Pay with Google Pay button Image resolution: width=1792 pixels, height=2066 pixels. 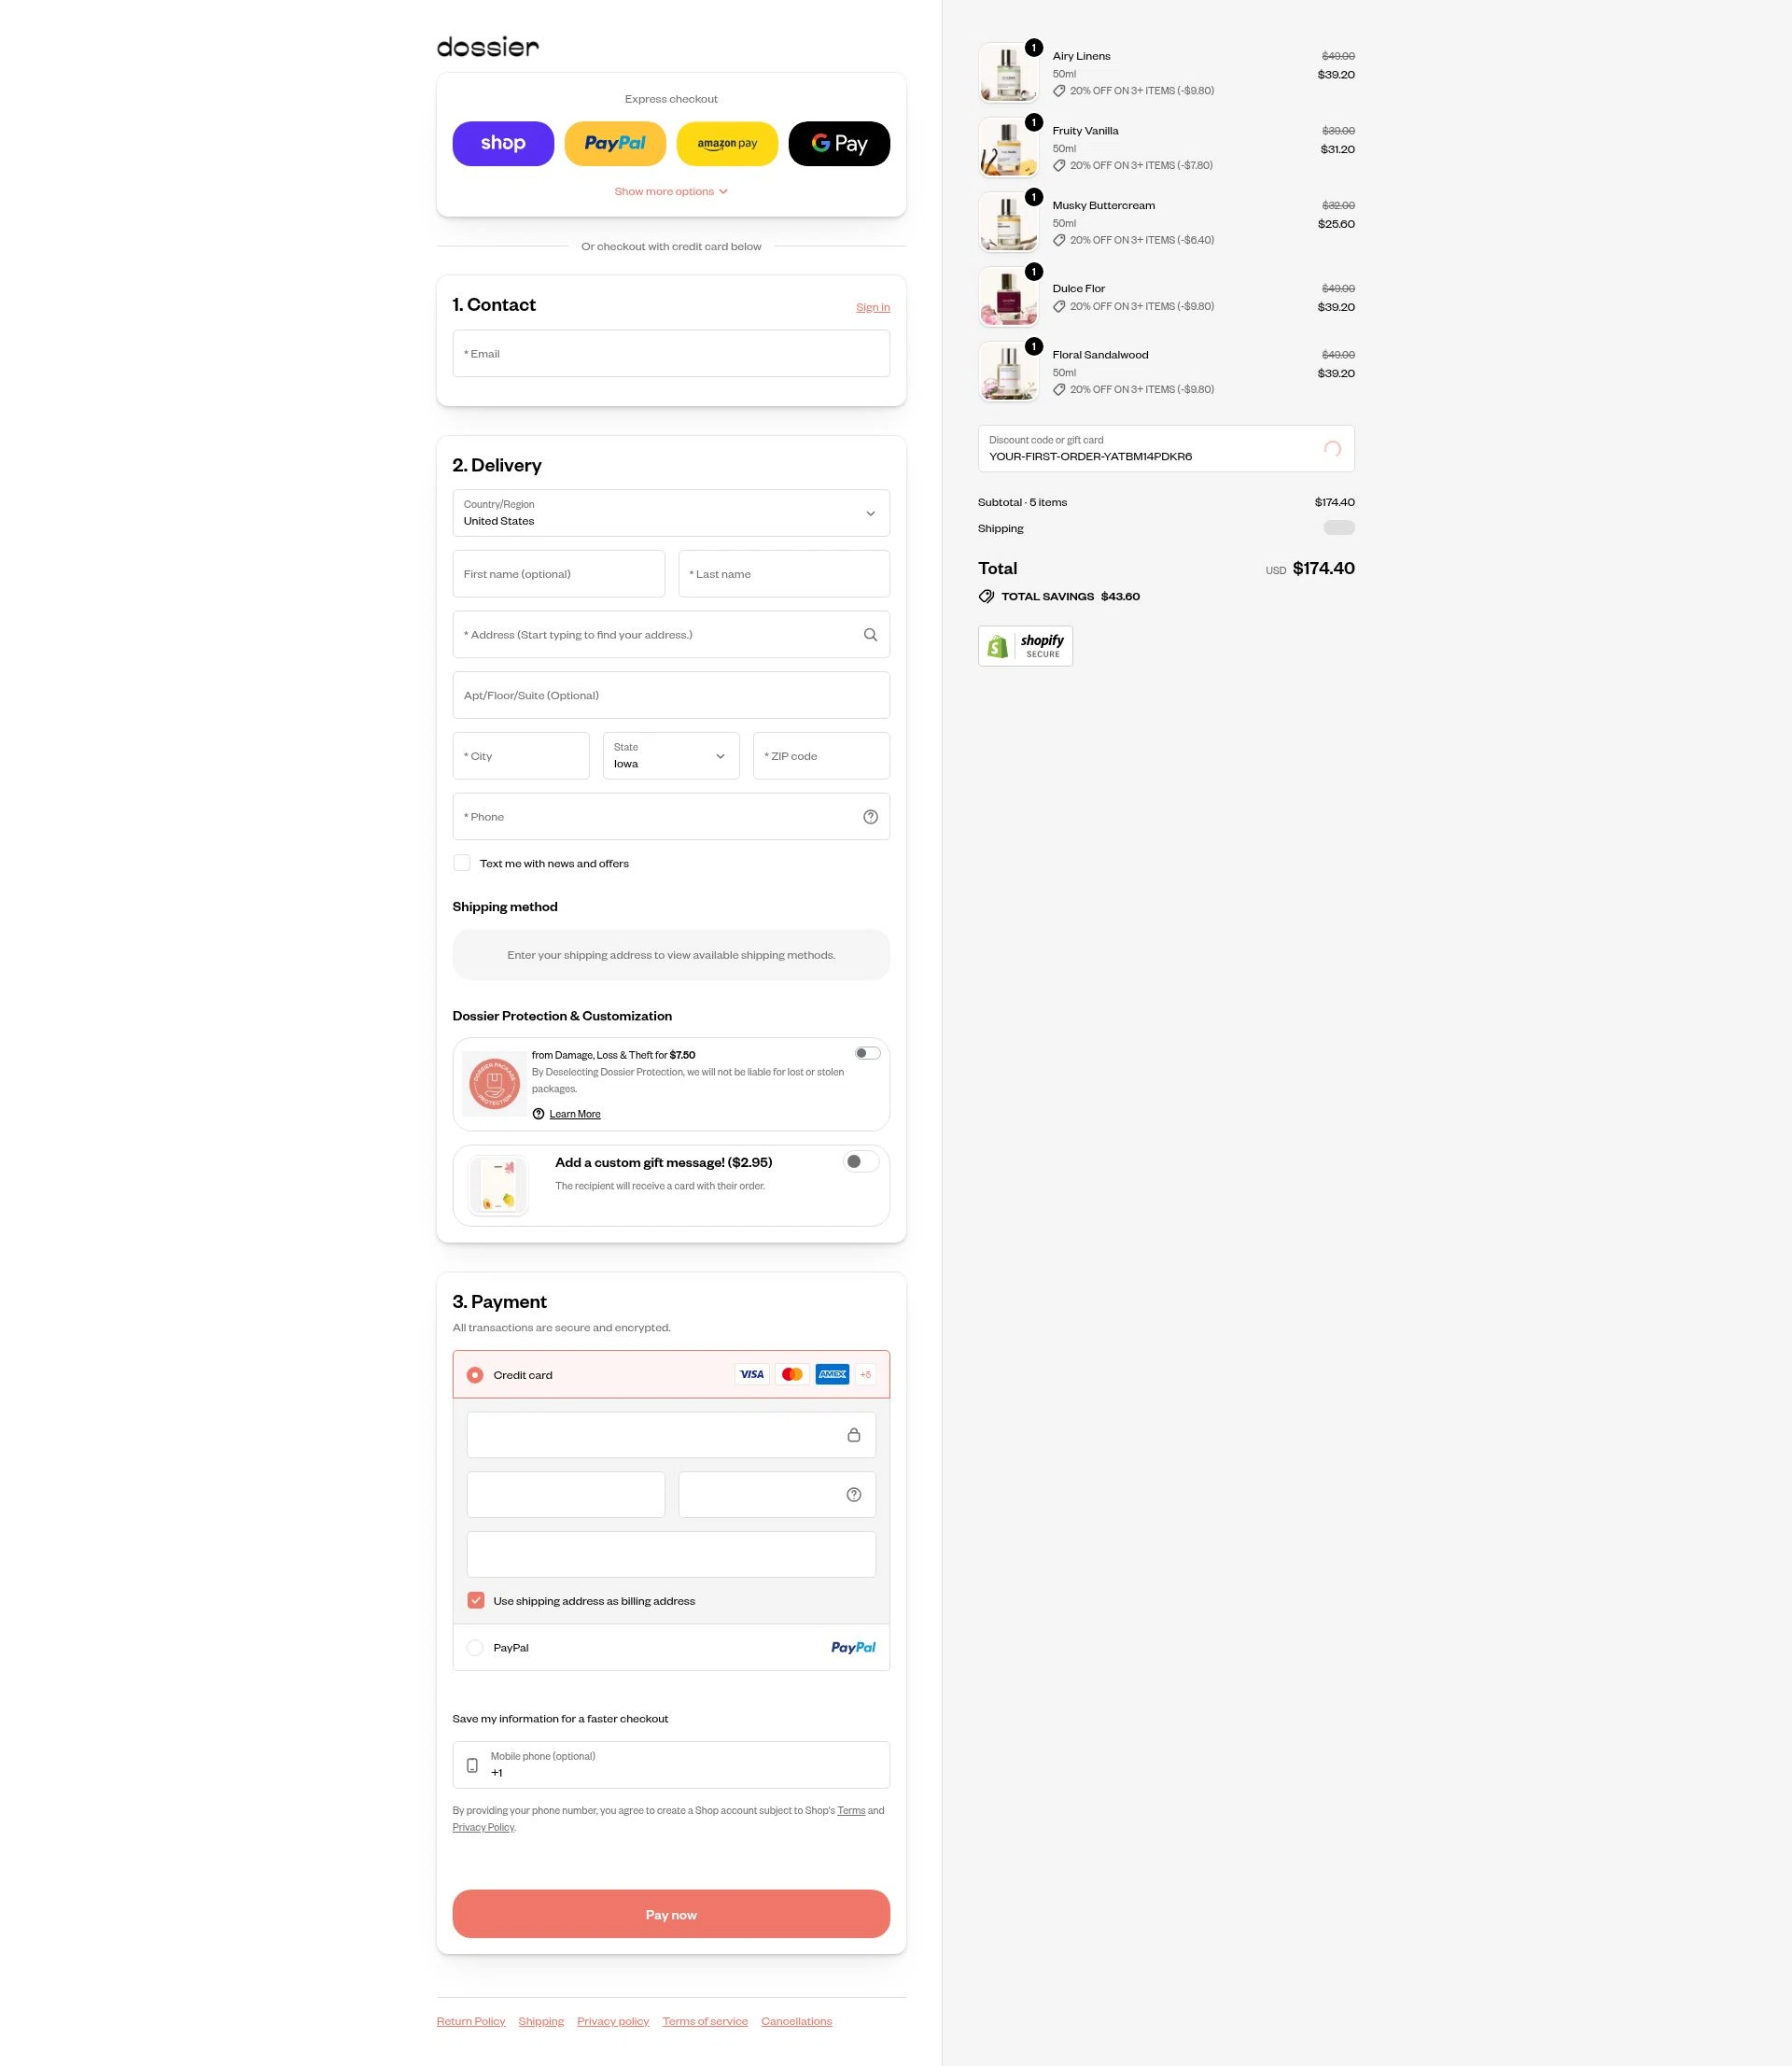click(x=839, y=143)
